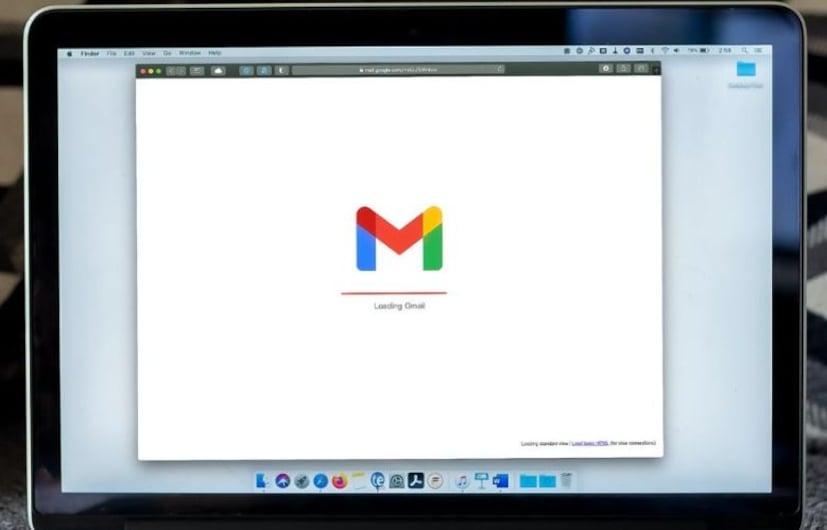Open Microsoft Word in the dock
Viewport: 827px width, 530px height.
pyautogui.click(x=500, y=481)
